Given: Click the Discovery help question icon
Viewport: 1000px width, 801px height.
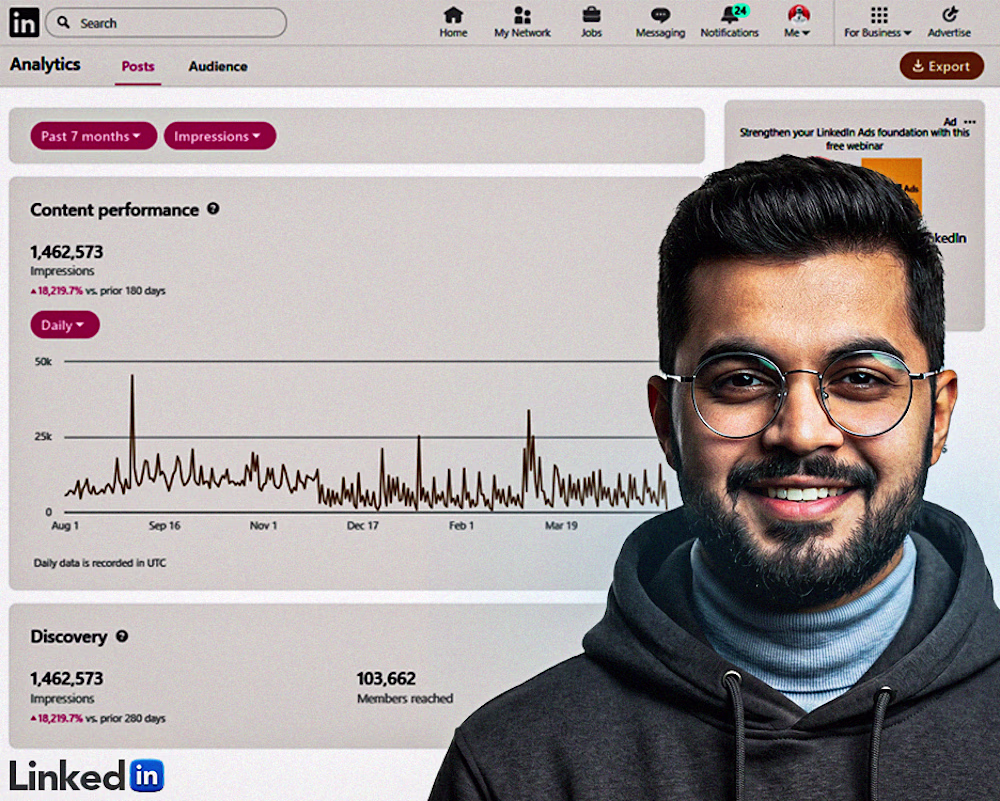Looking at the screenshot, I should coord(122,636).
